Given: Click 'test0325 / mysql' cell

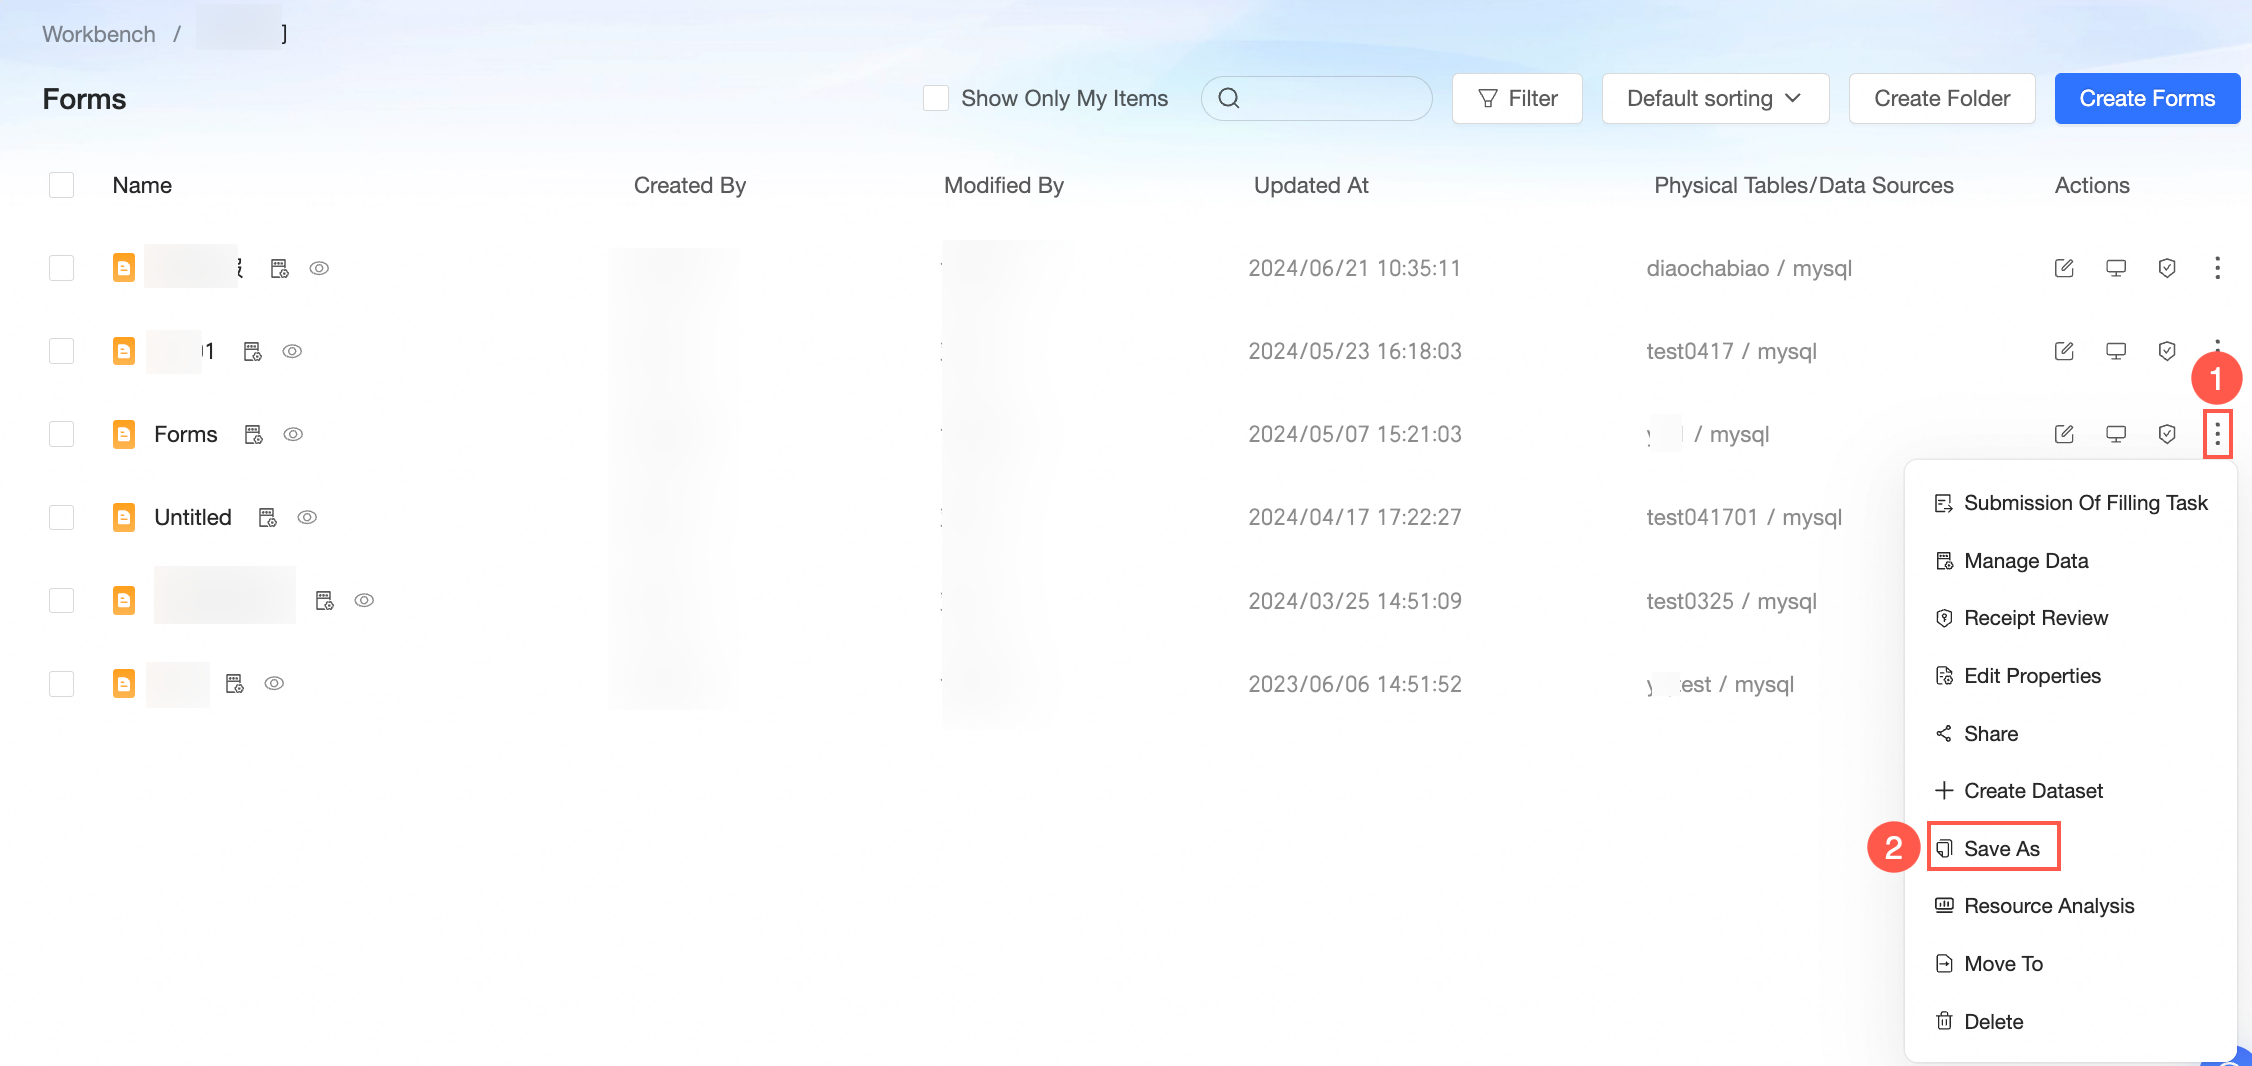Looking at the screenshot, I should coord(1731,601).
